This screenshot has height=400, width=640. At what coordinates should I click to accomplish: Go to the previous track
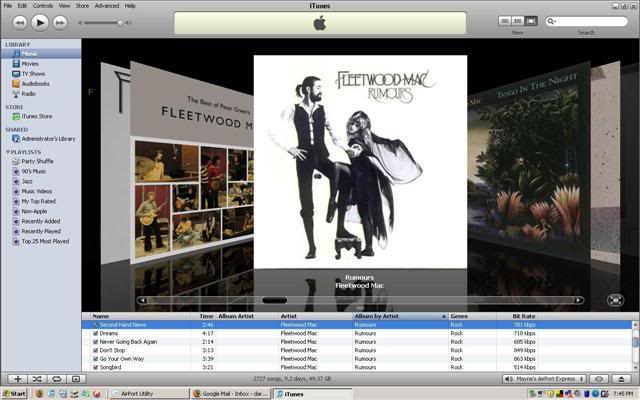20,23
